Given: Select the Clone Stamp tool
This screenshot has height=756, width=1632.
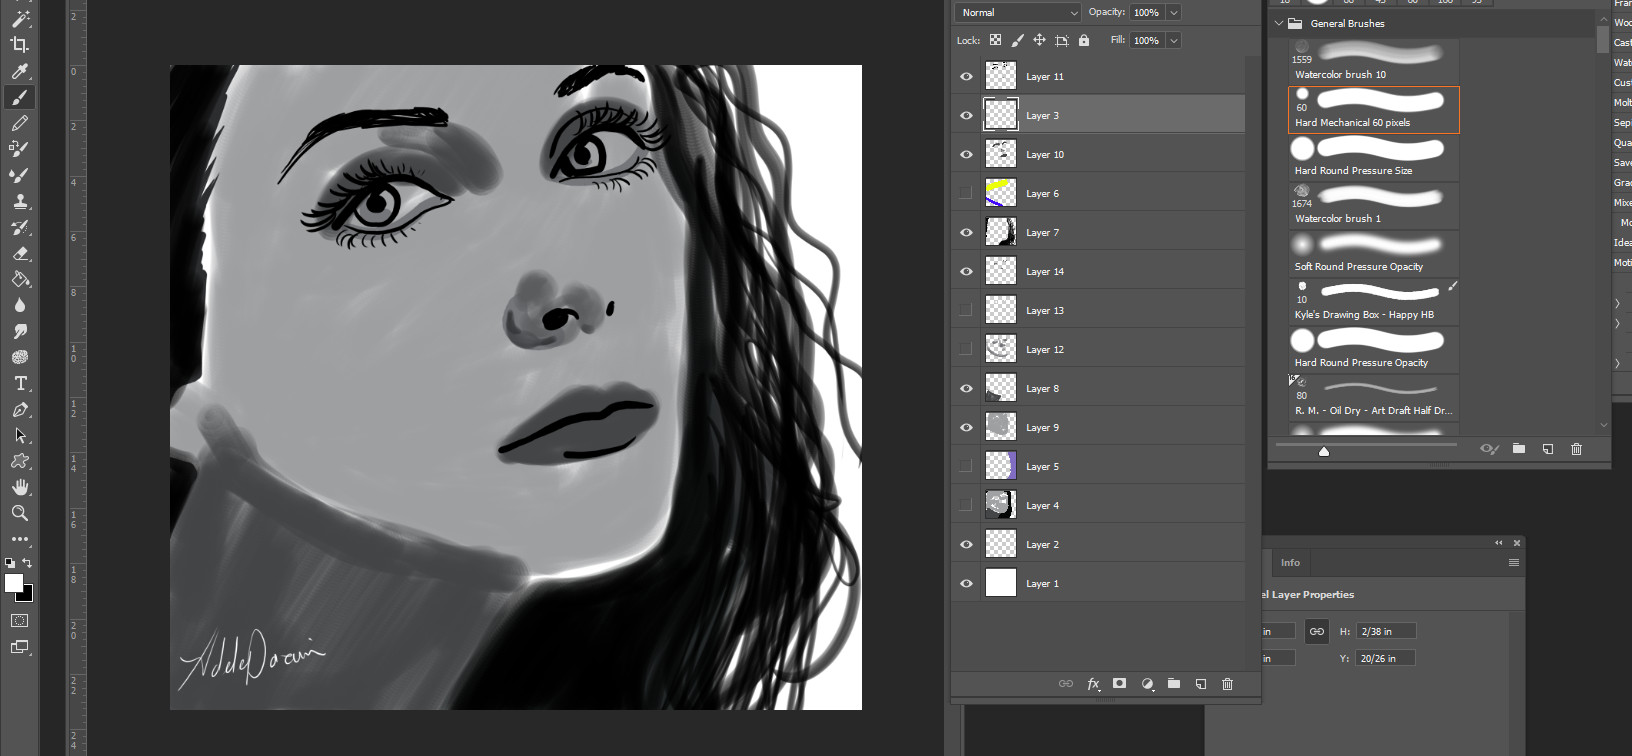Looking at the screenshot, I should point(19,201).
